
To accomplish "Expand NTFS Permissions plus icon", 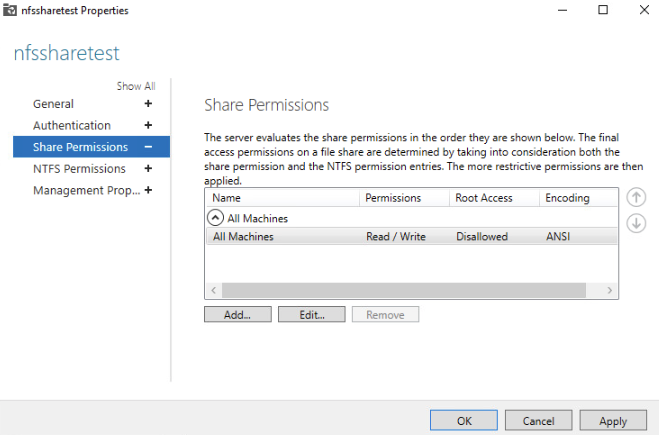I will point(148,168).
